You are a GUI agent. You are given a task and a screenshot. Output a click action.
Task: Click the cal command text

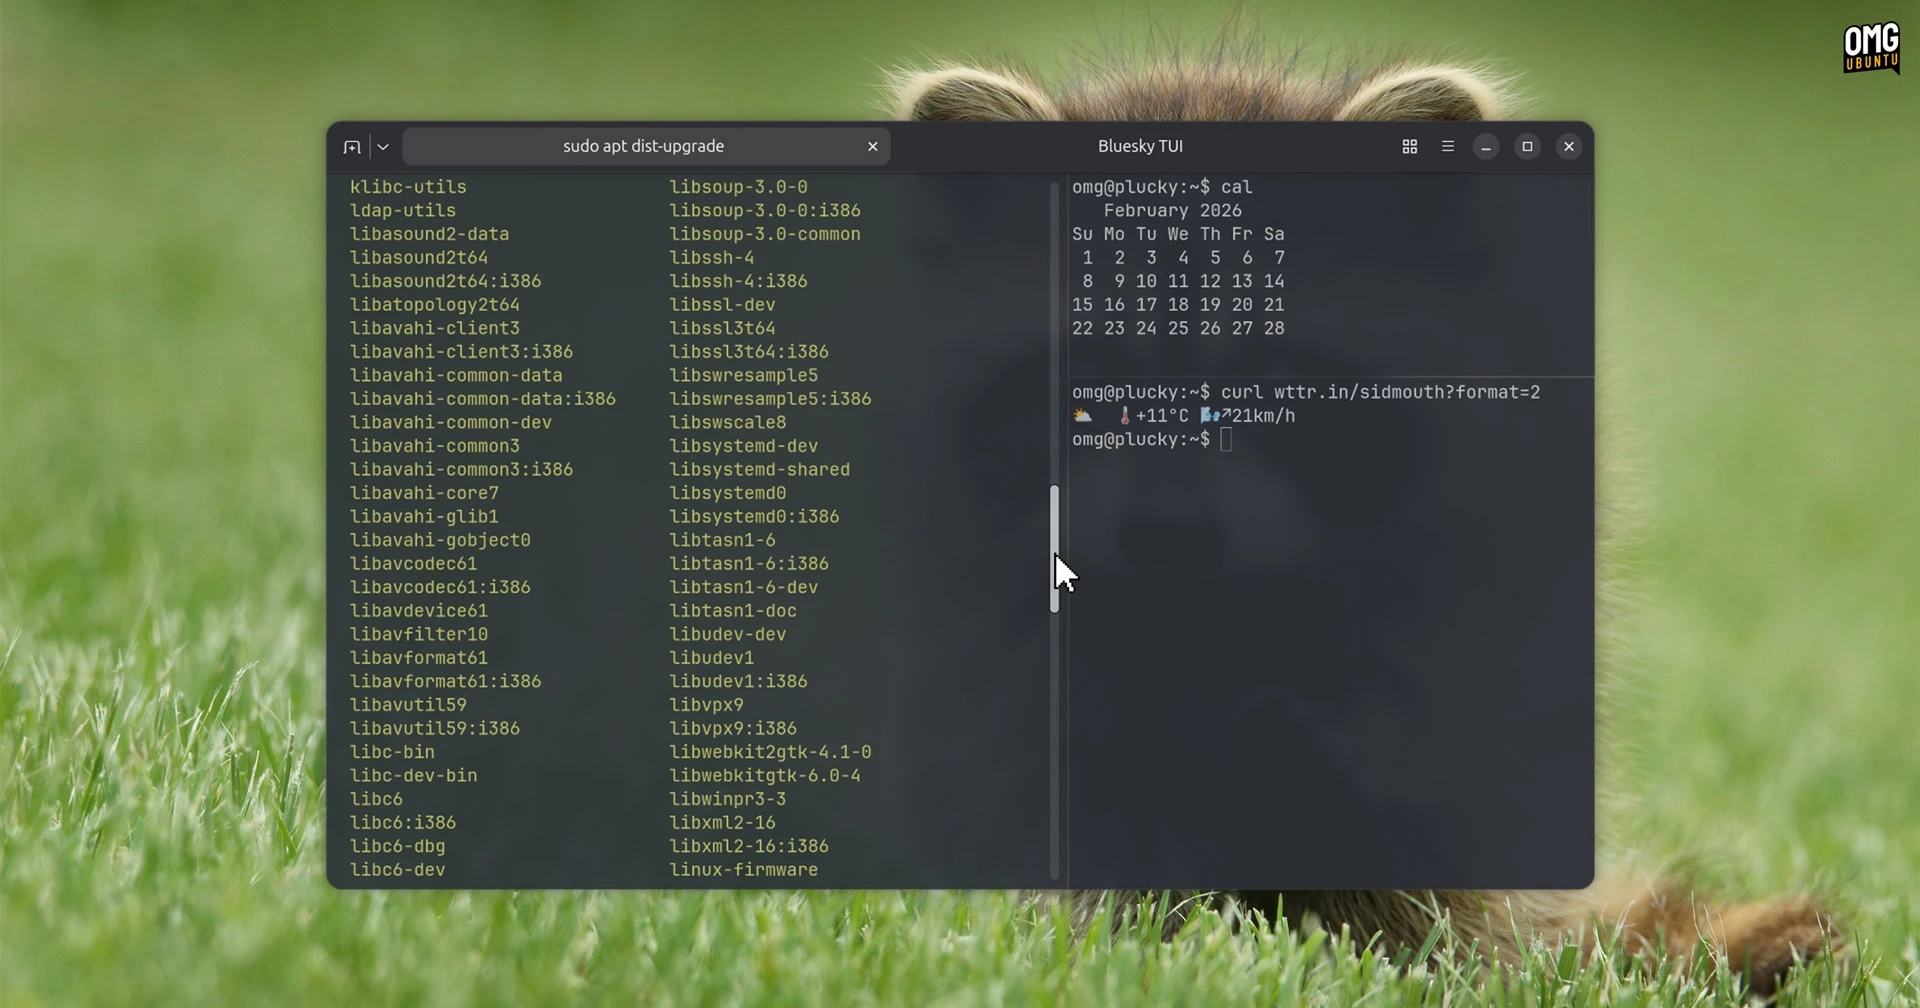click(x=1237, y=187)
